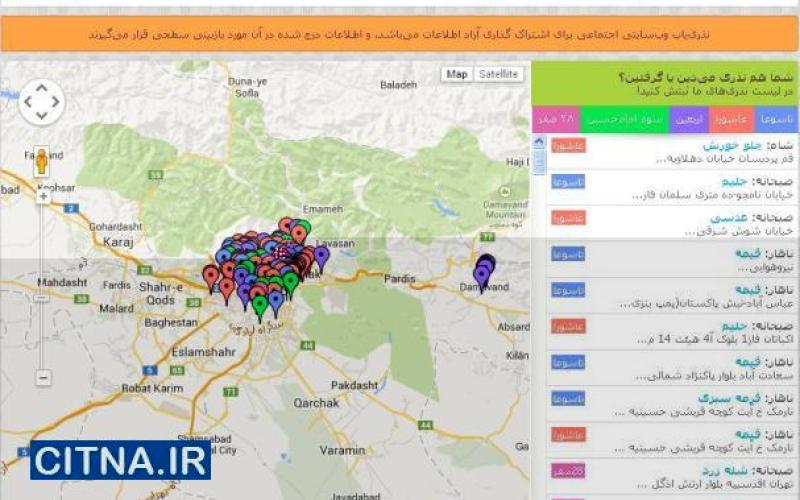Screen dimensions: 800x500
Task: Open the green امام حسین filter tab
Action: (624, 119)
